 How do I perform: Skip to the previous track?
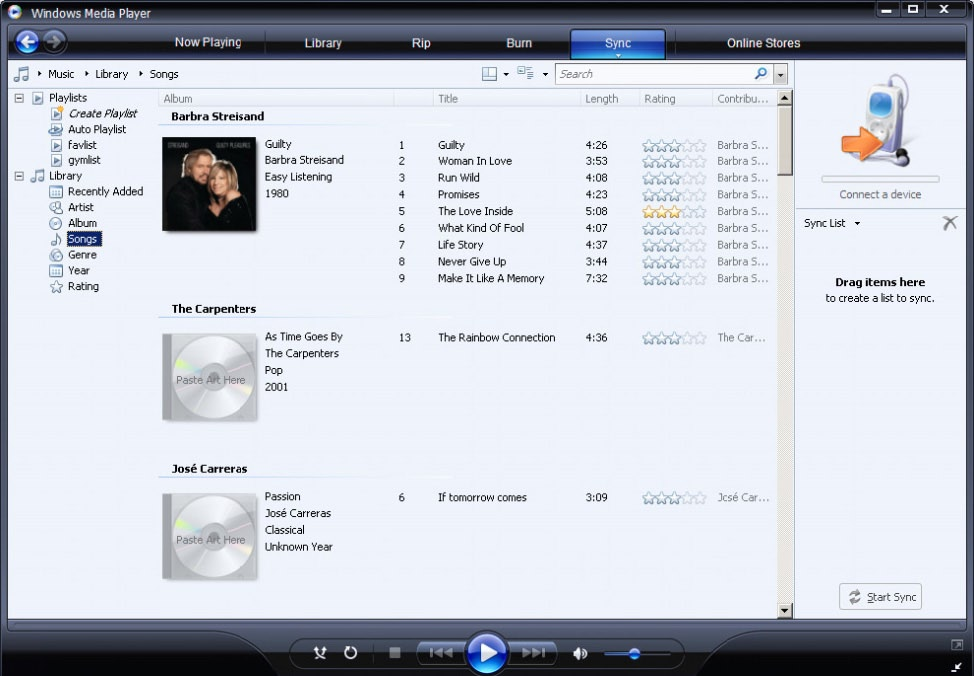(x=441, y=652)
